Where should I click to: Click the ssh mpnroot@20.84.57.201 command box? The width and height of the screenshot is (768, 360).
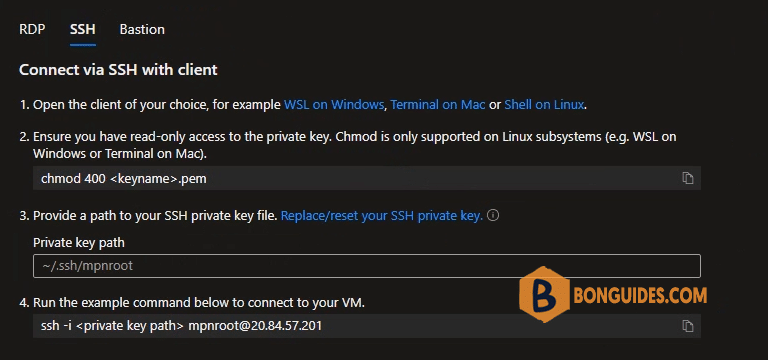(367, 326)
